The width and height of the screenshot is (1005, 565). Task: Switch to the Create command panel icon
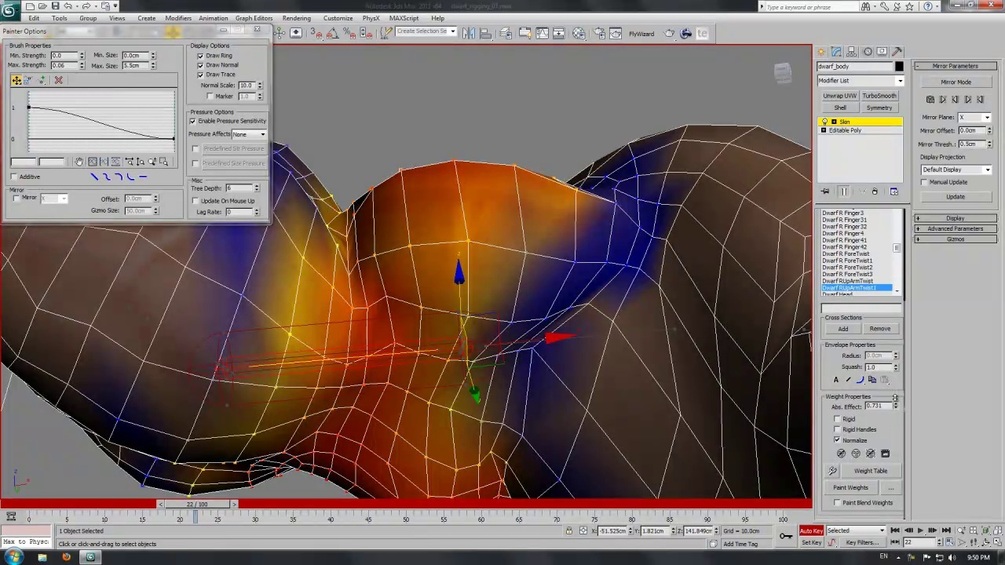pos(821,52)
